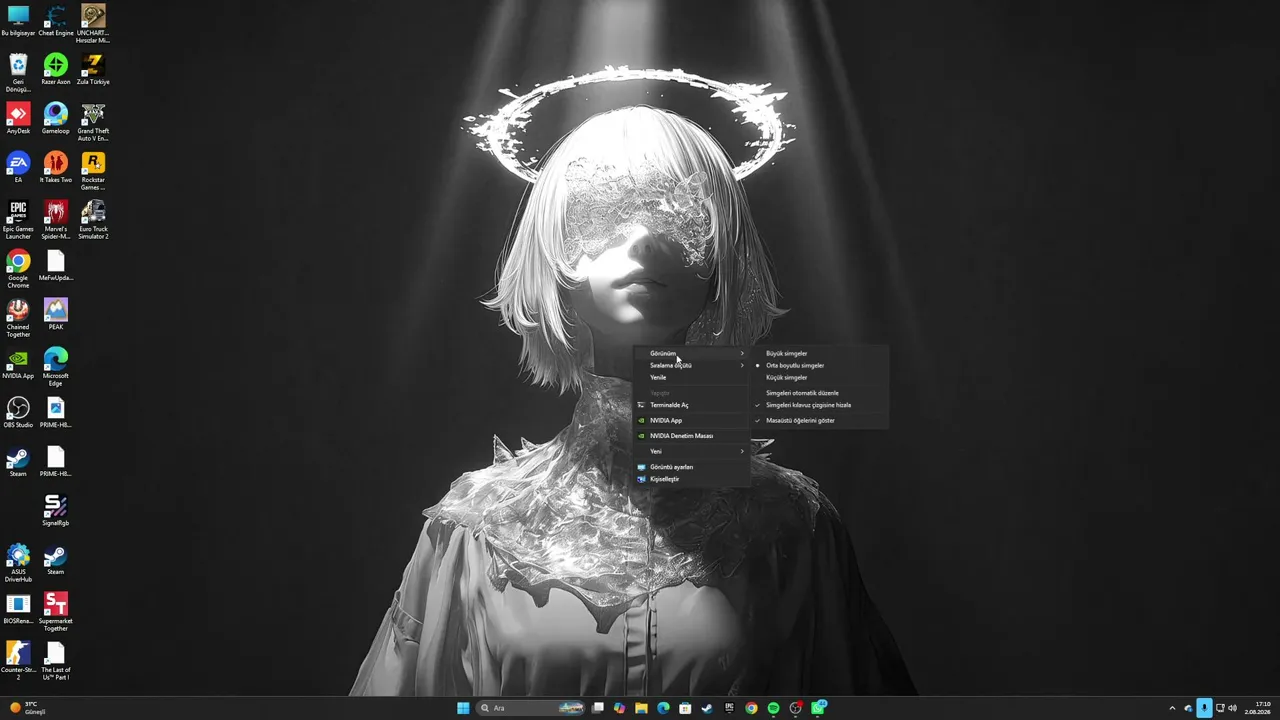
Task: Open Razer Axon desktop shortcut
Action: [56, 69]
